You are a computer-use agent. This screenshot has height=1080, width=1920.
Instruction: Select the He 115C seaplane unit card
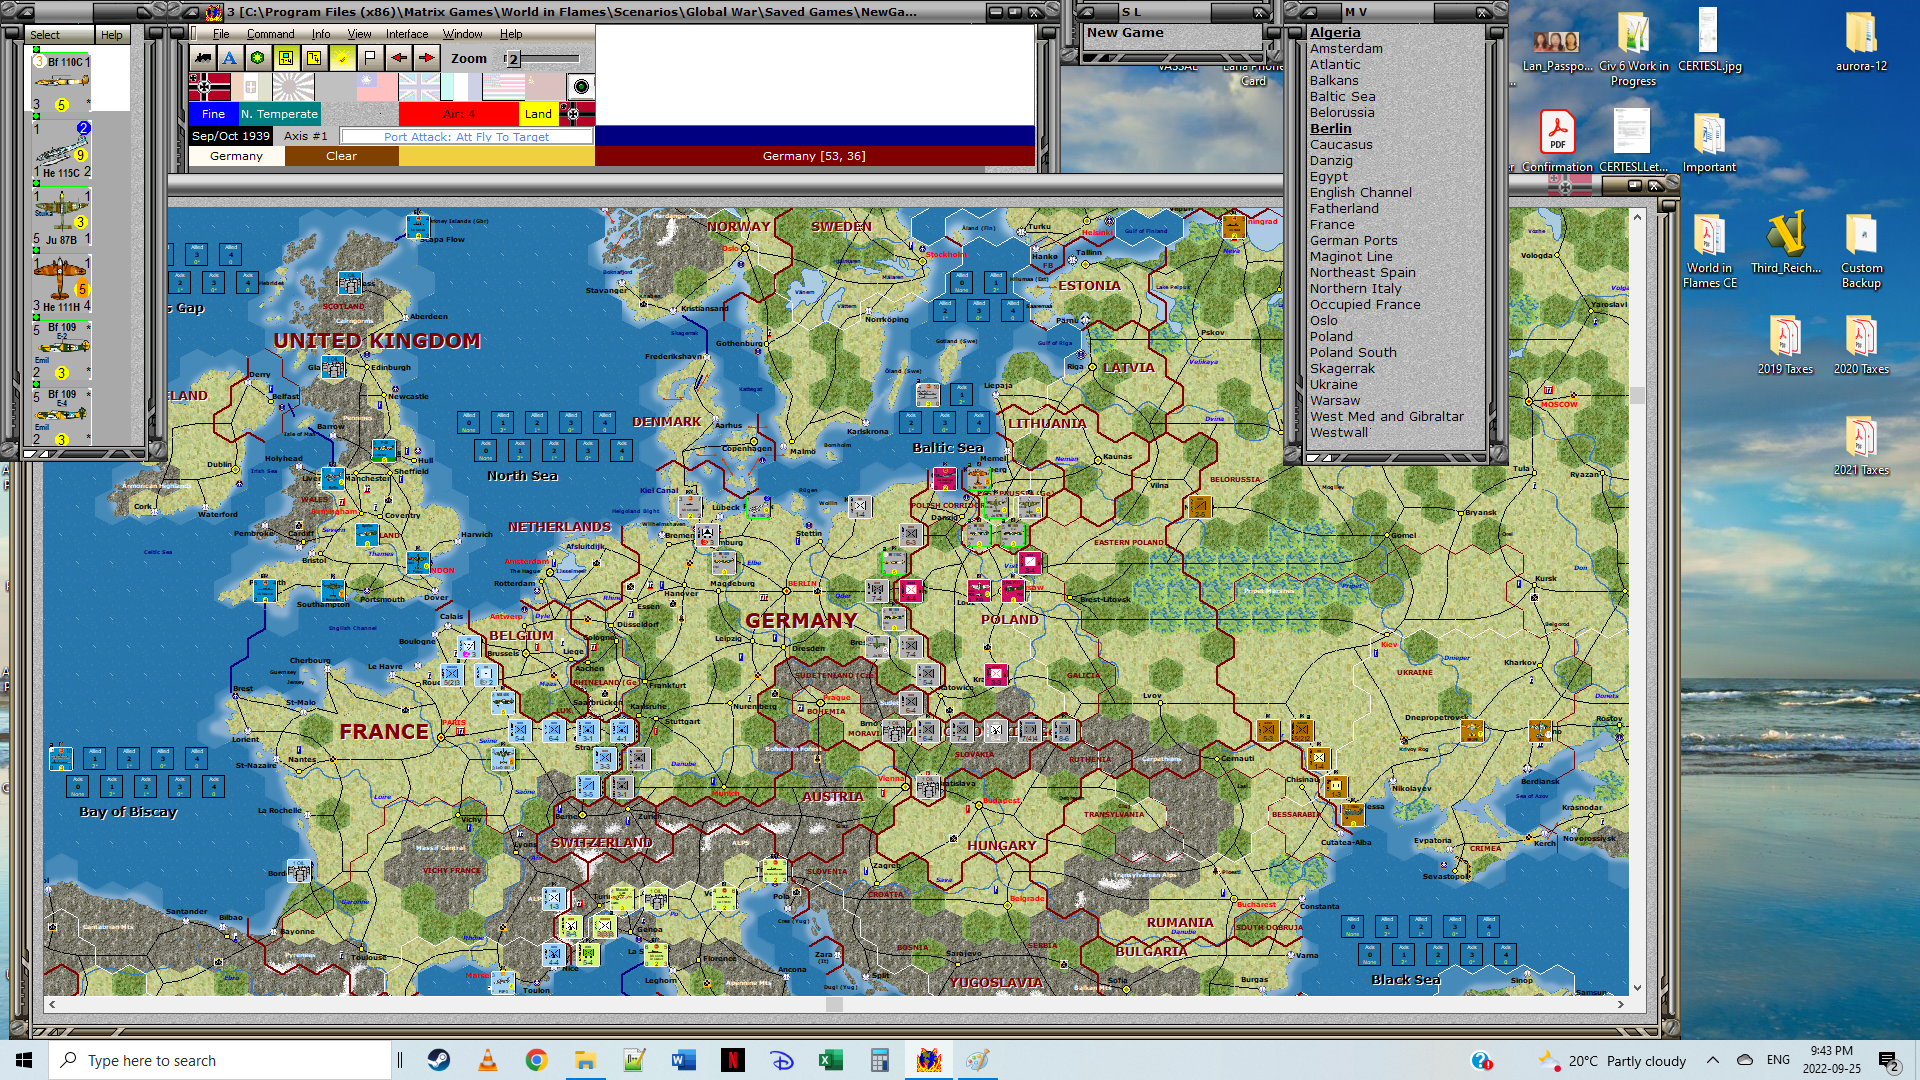62,150
